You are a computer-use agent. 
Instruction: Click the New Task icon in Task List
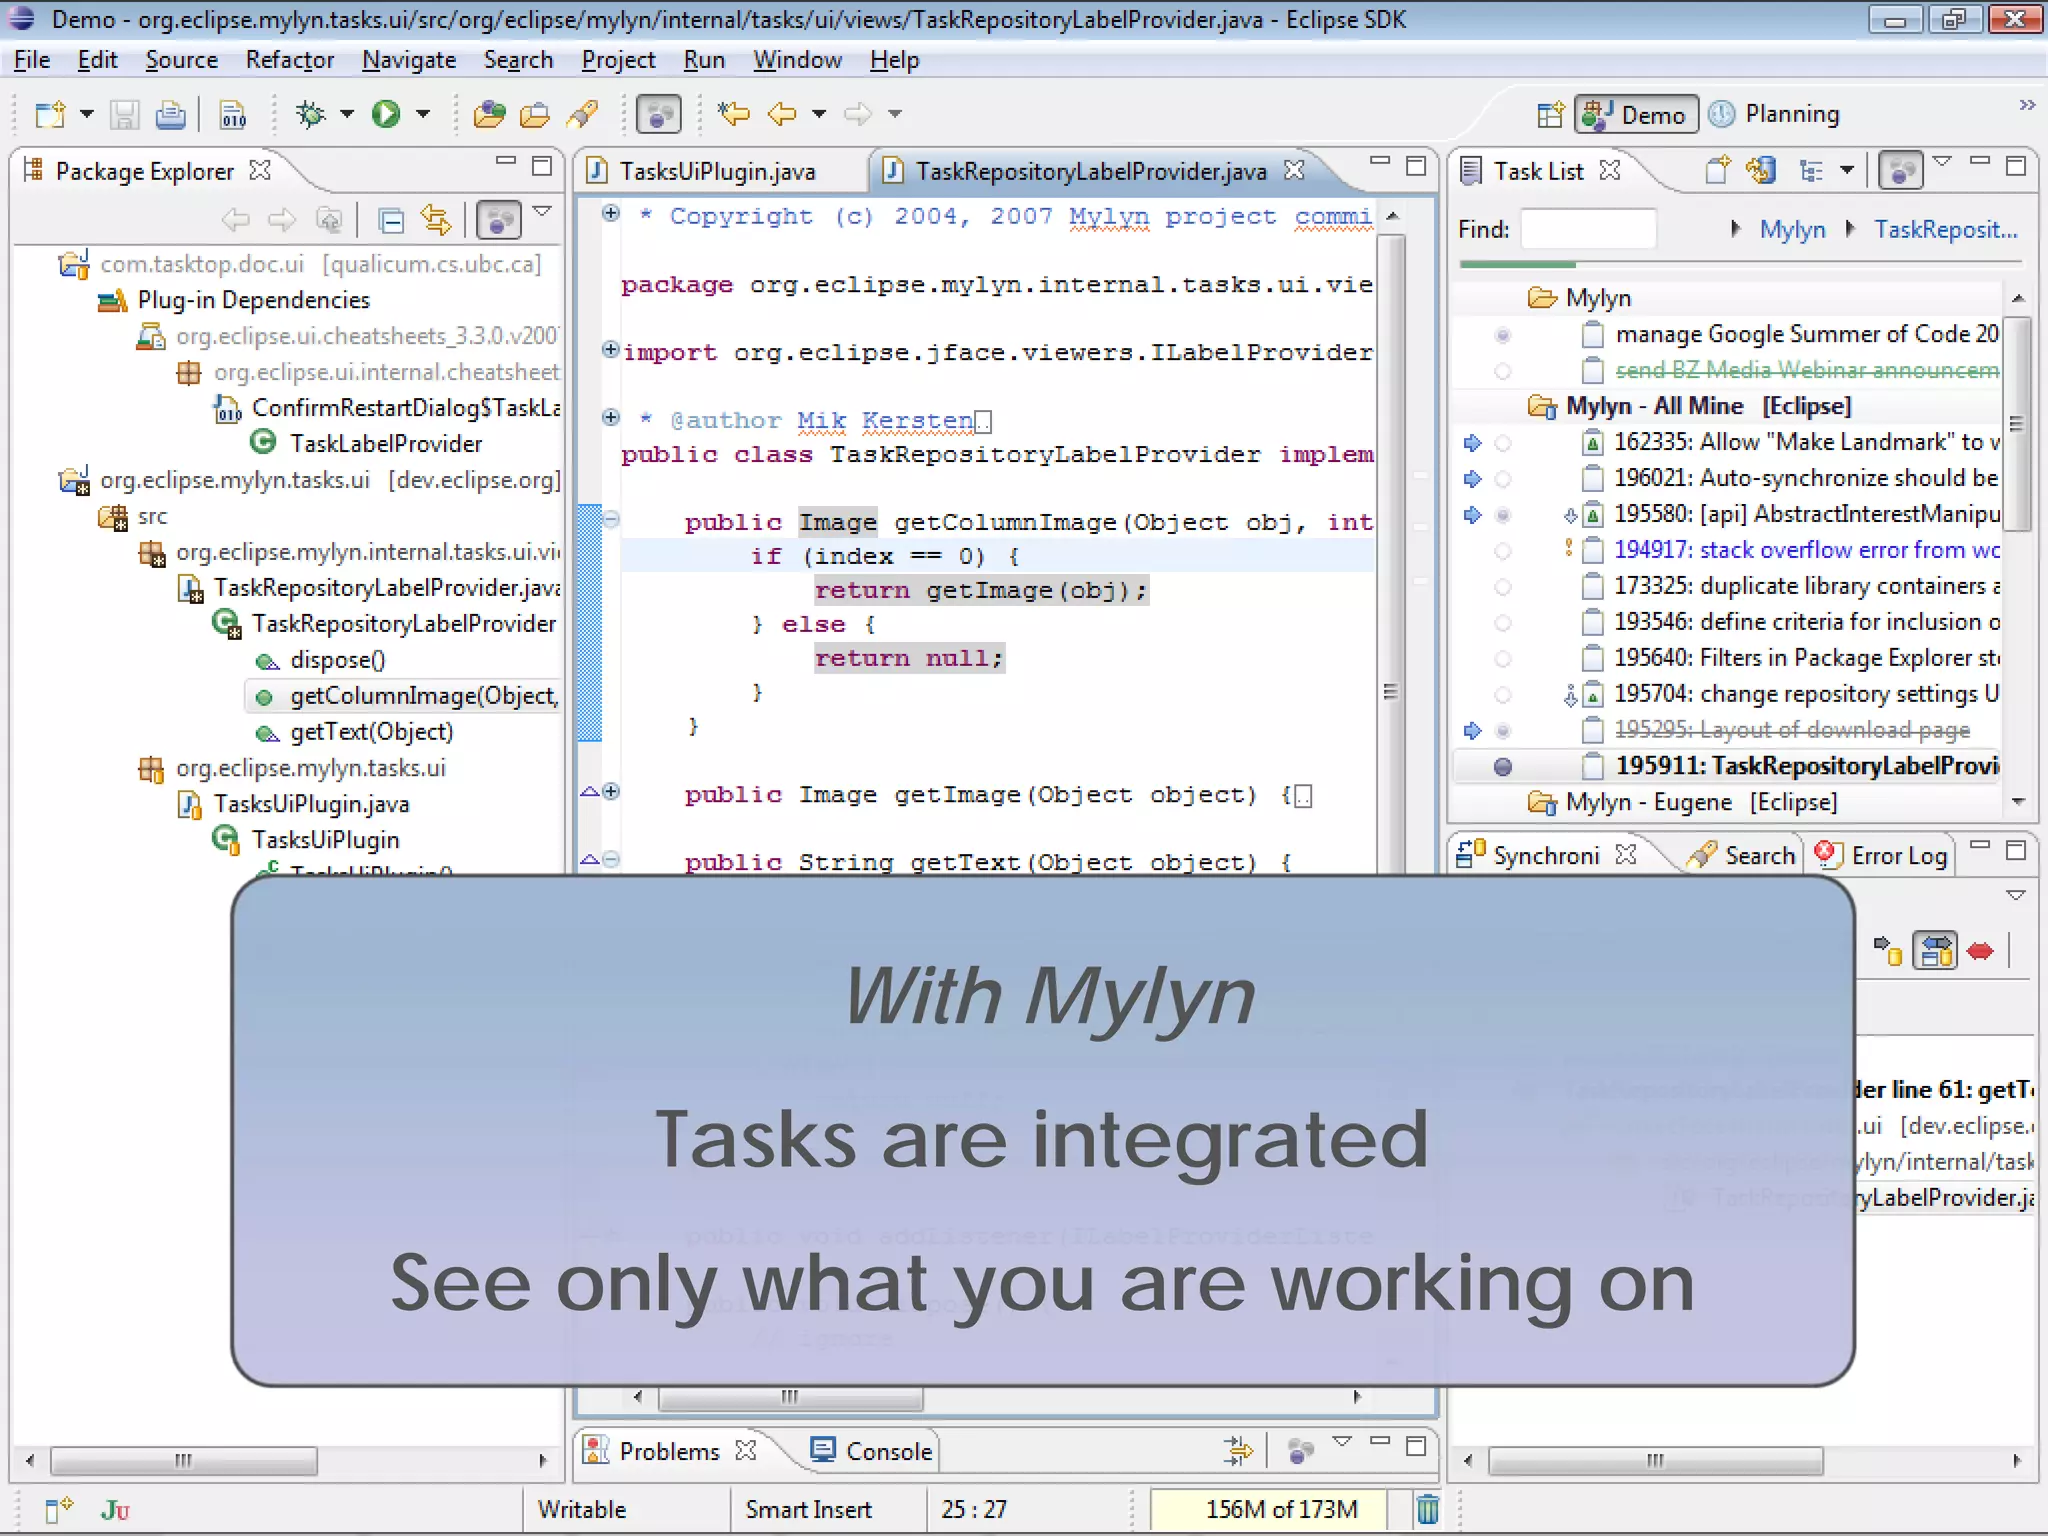pyautogui.click(x=1717, y=171)
